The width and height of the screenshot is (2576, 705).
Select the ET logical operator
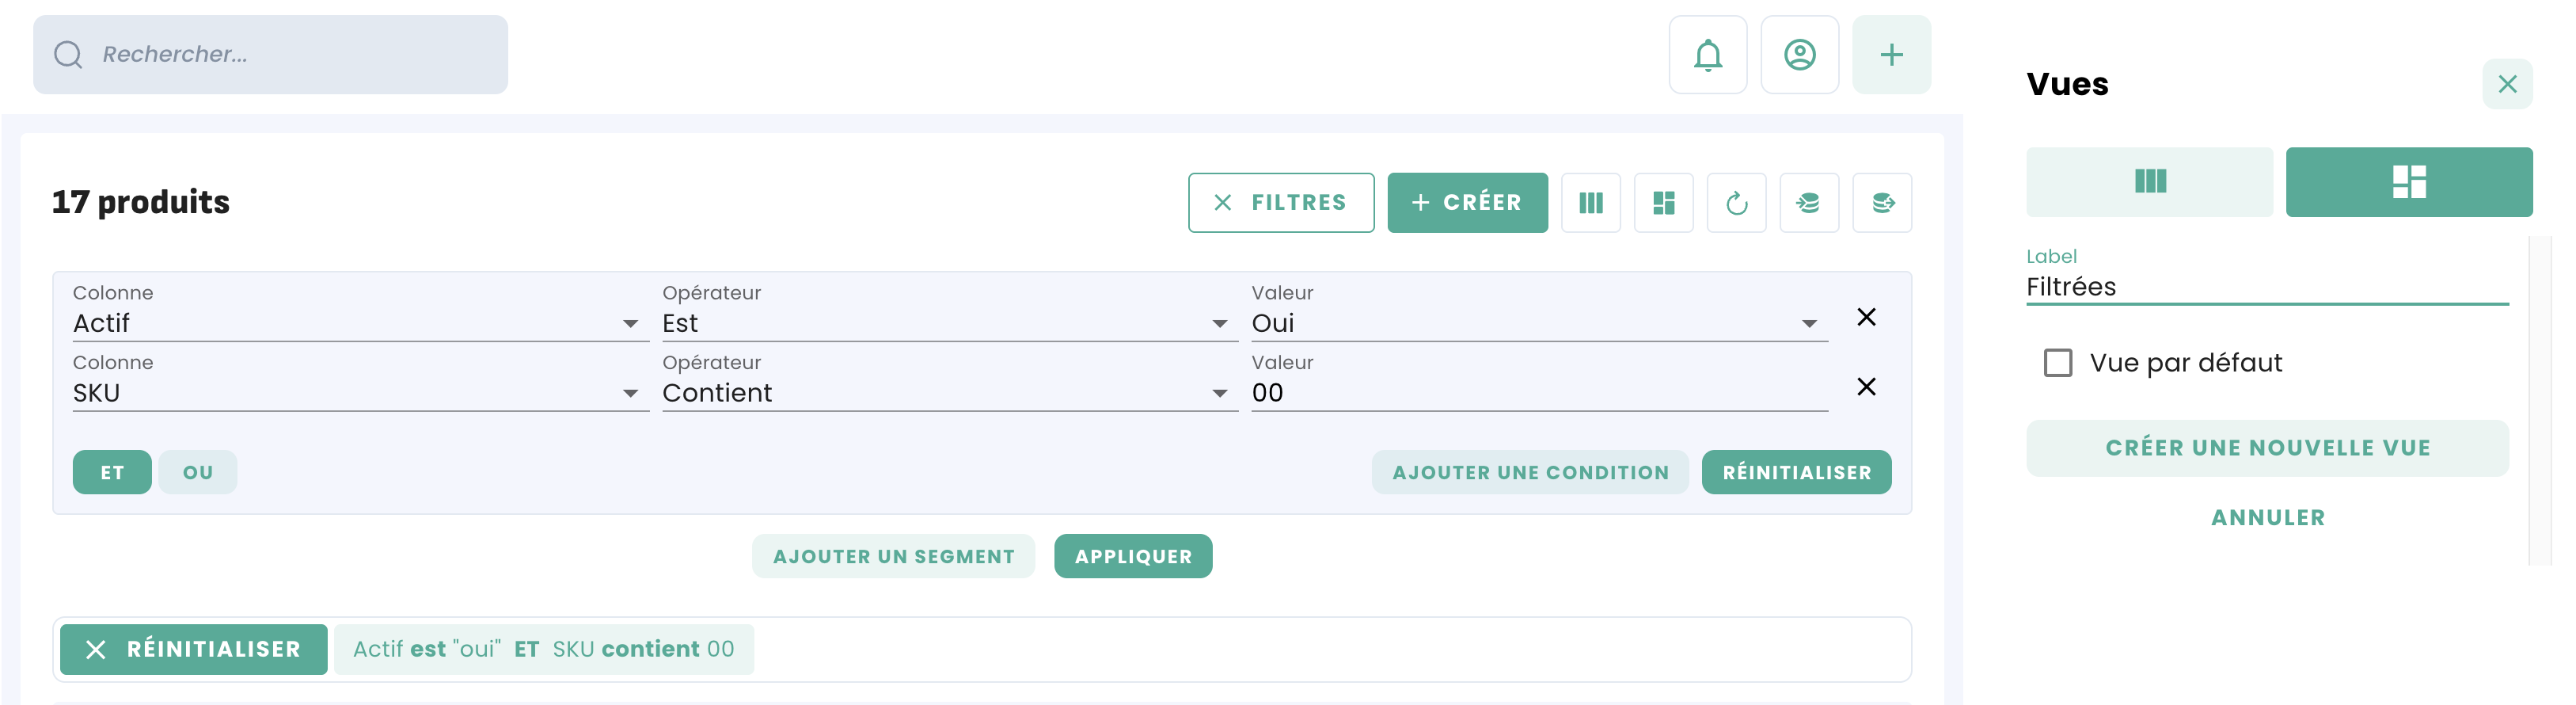tap(112, 472)
